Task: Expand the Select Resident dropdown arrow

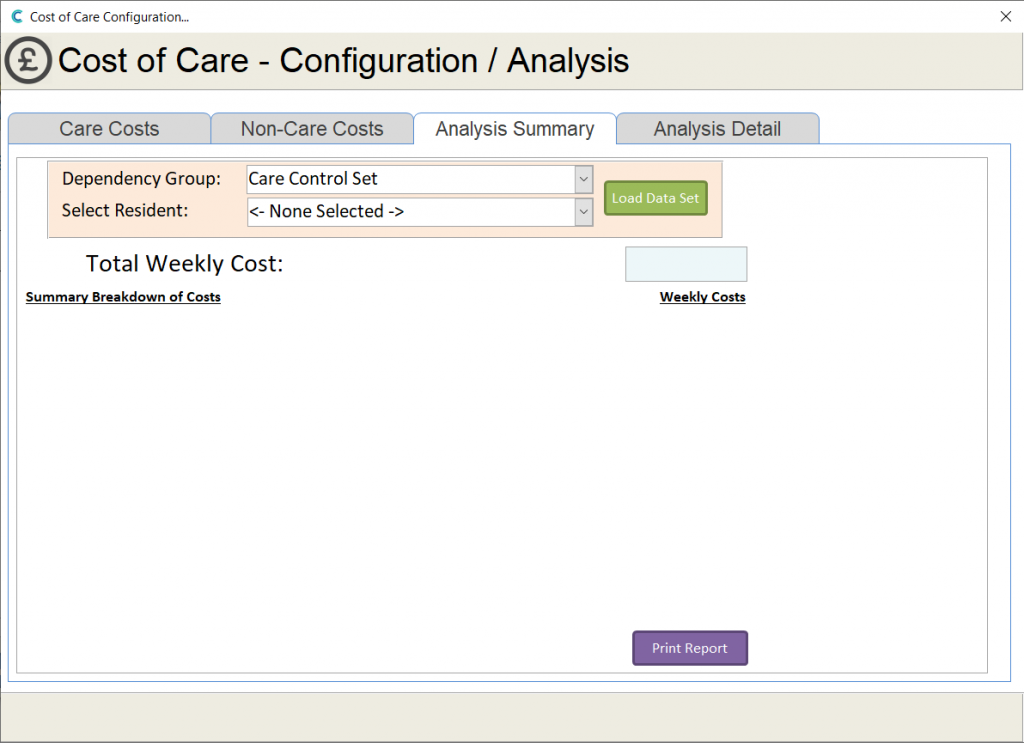Action: tap(584, 212)
